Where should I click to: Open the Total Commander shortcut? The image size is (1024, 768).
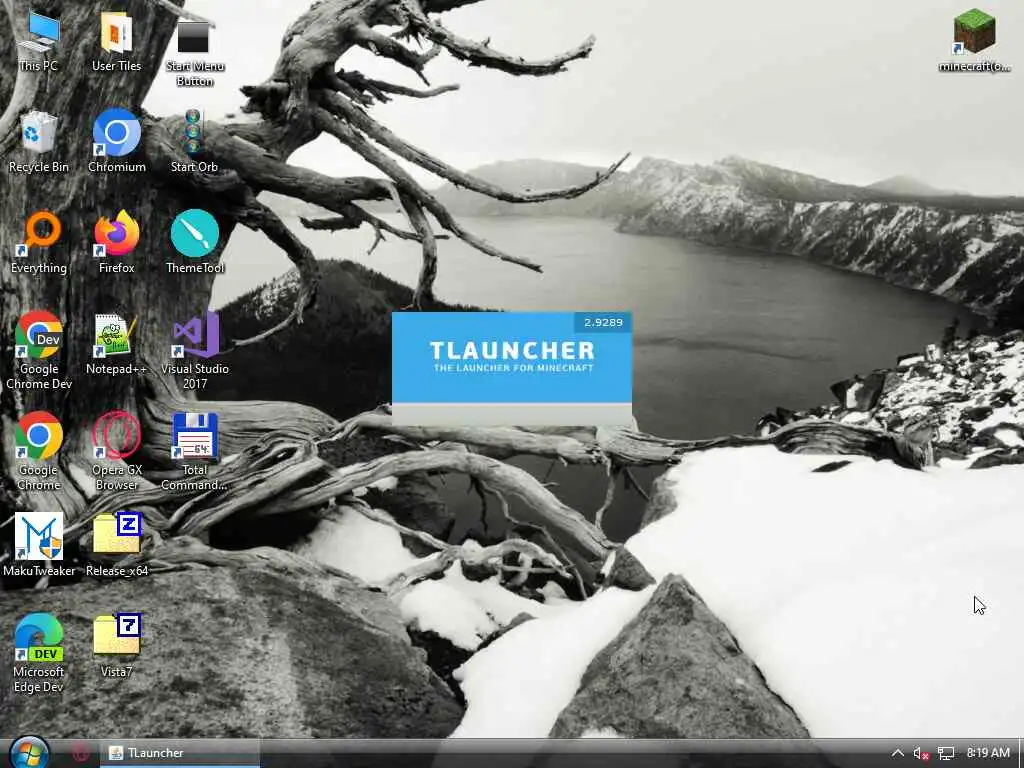pos(195,452)
